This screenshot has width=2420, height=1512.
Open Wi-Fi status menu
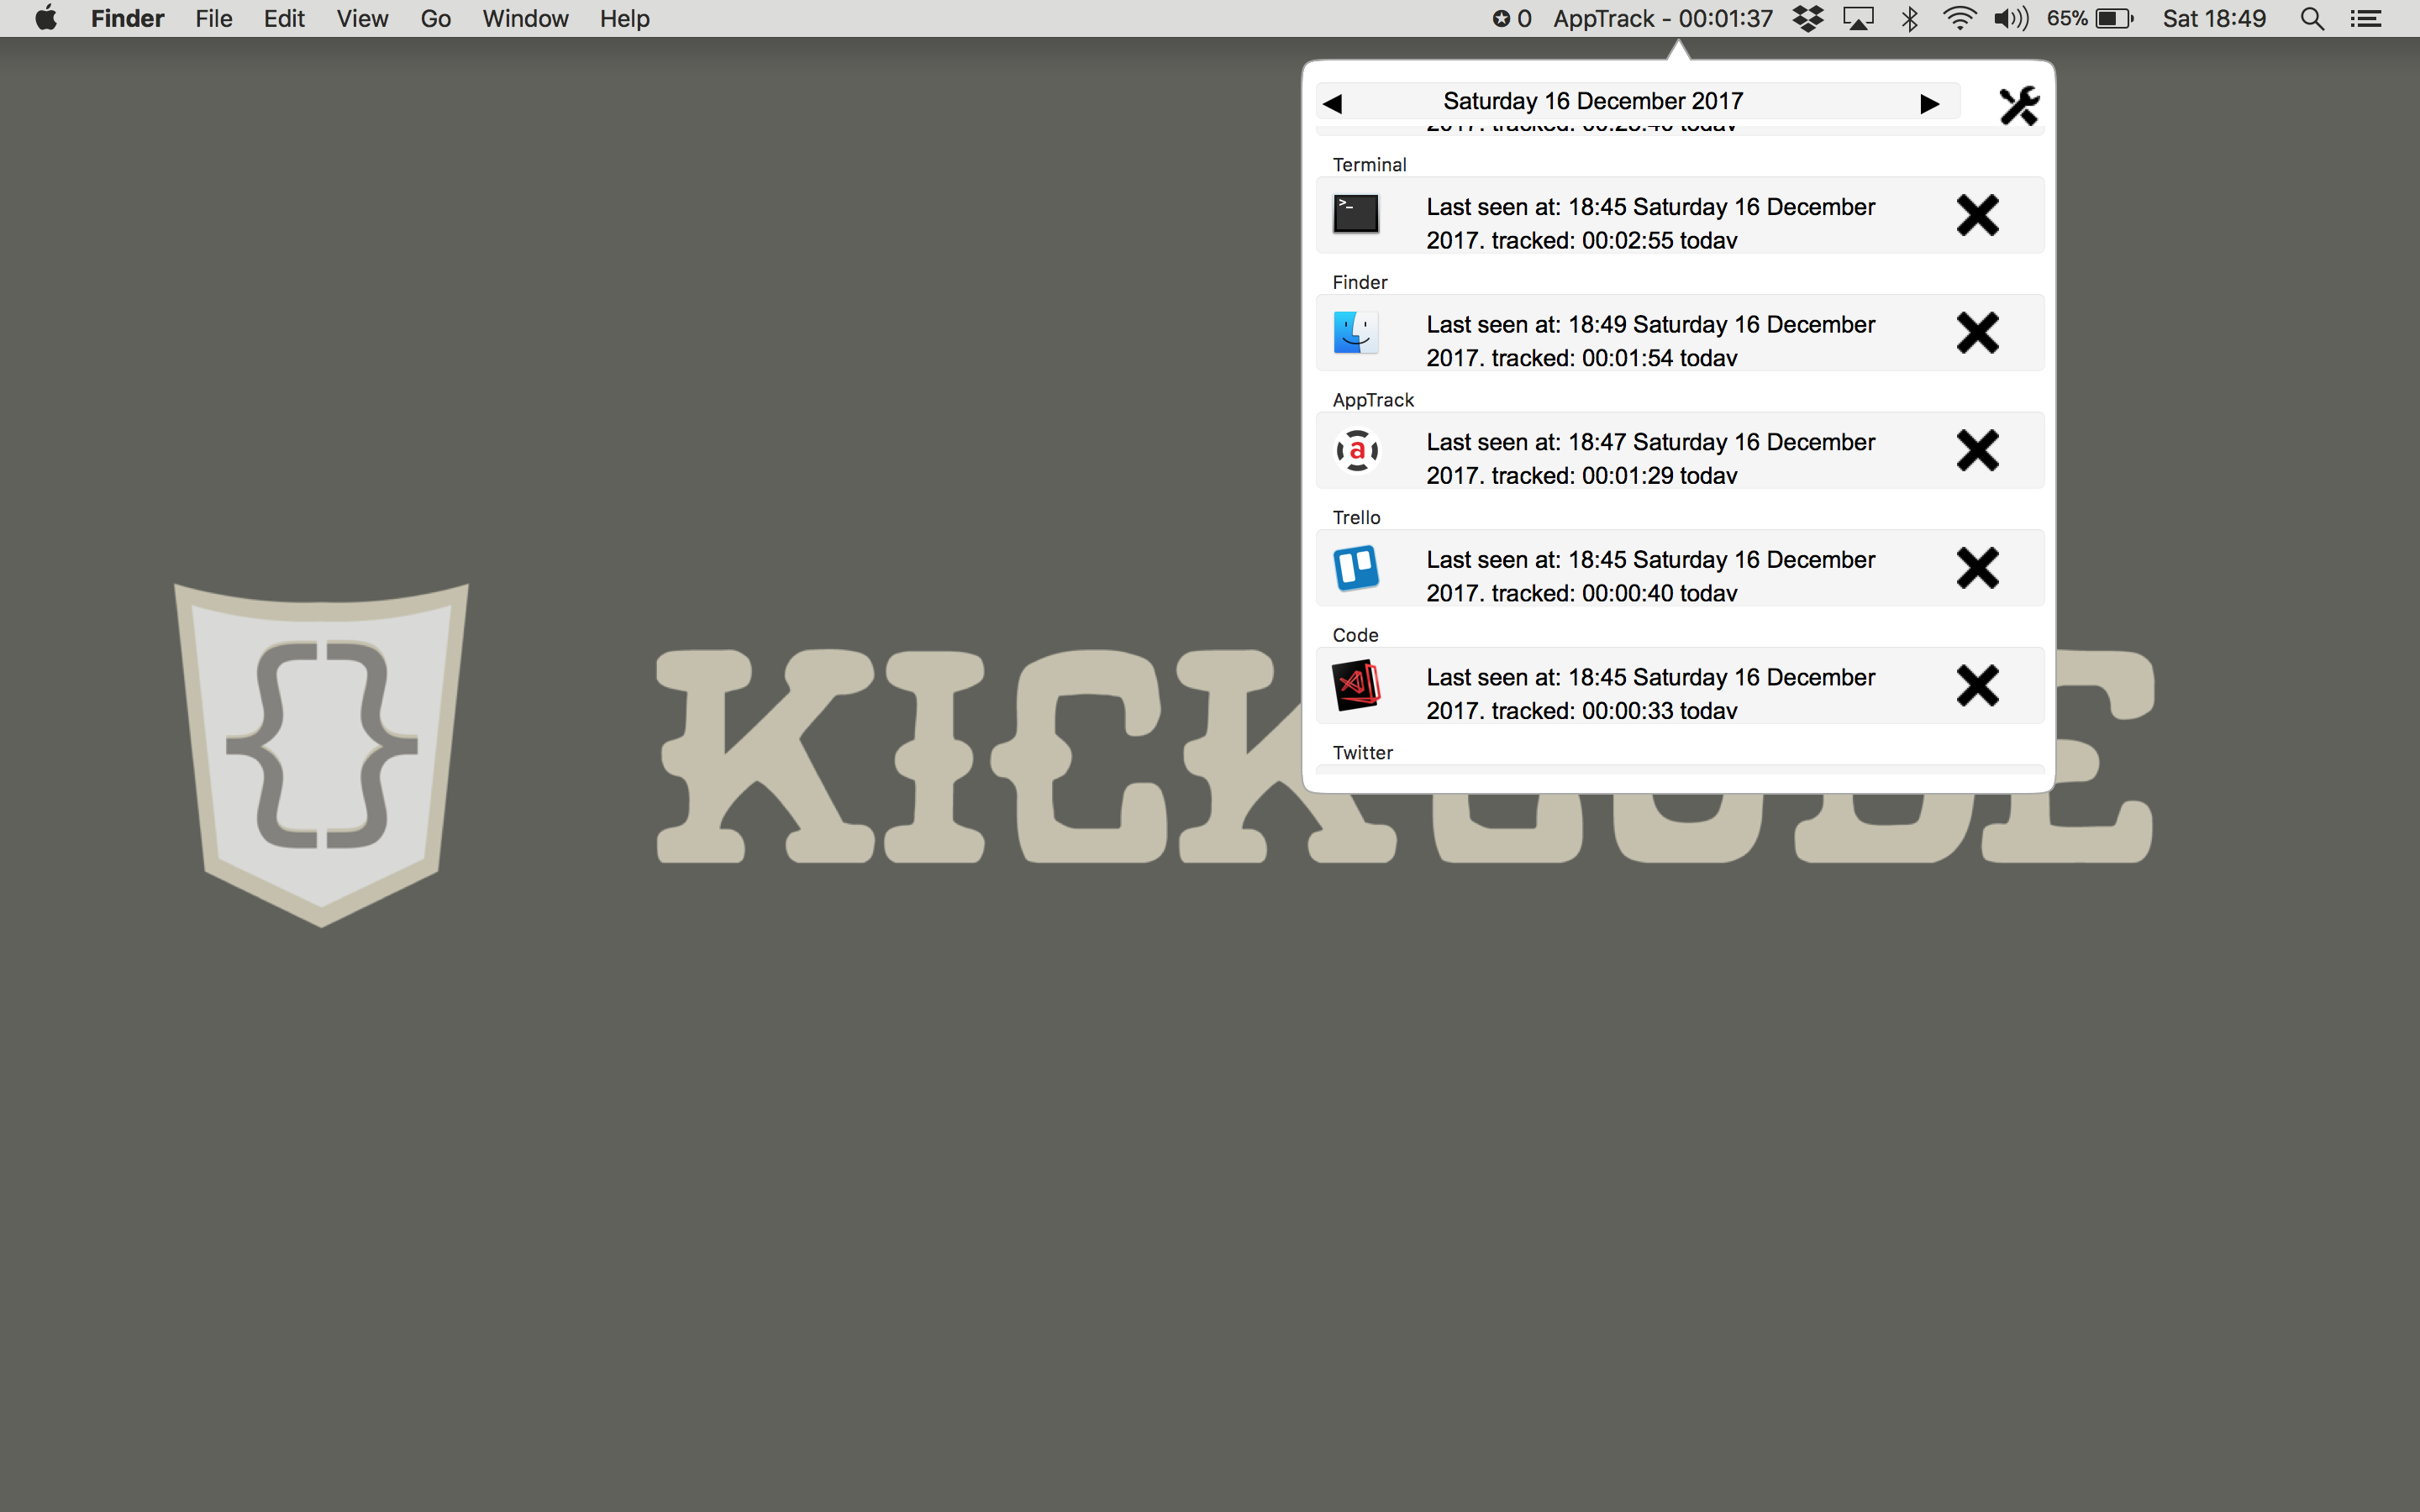(x=1959, y=19)
